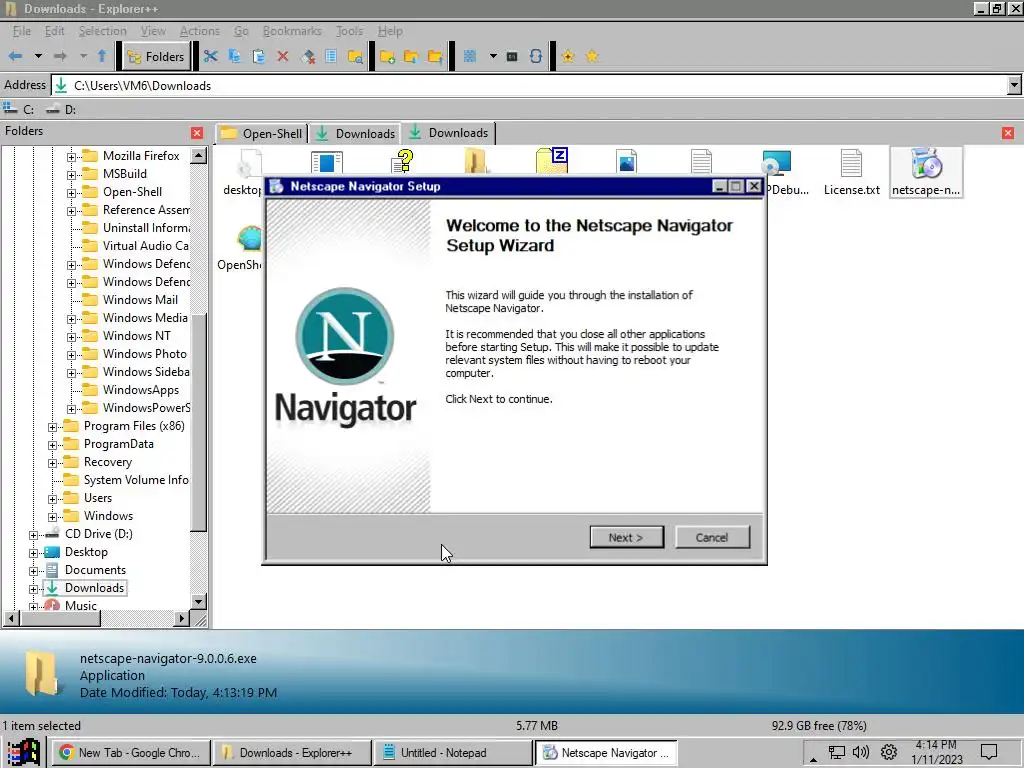Click folder tree horizontal scroll right arrow

pos(182,618)
